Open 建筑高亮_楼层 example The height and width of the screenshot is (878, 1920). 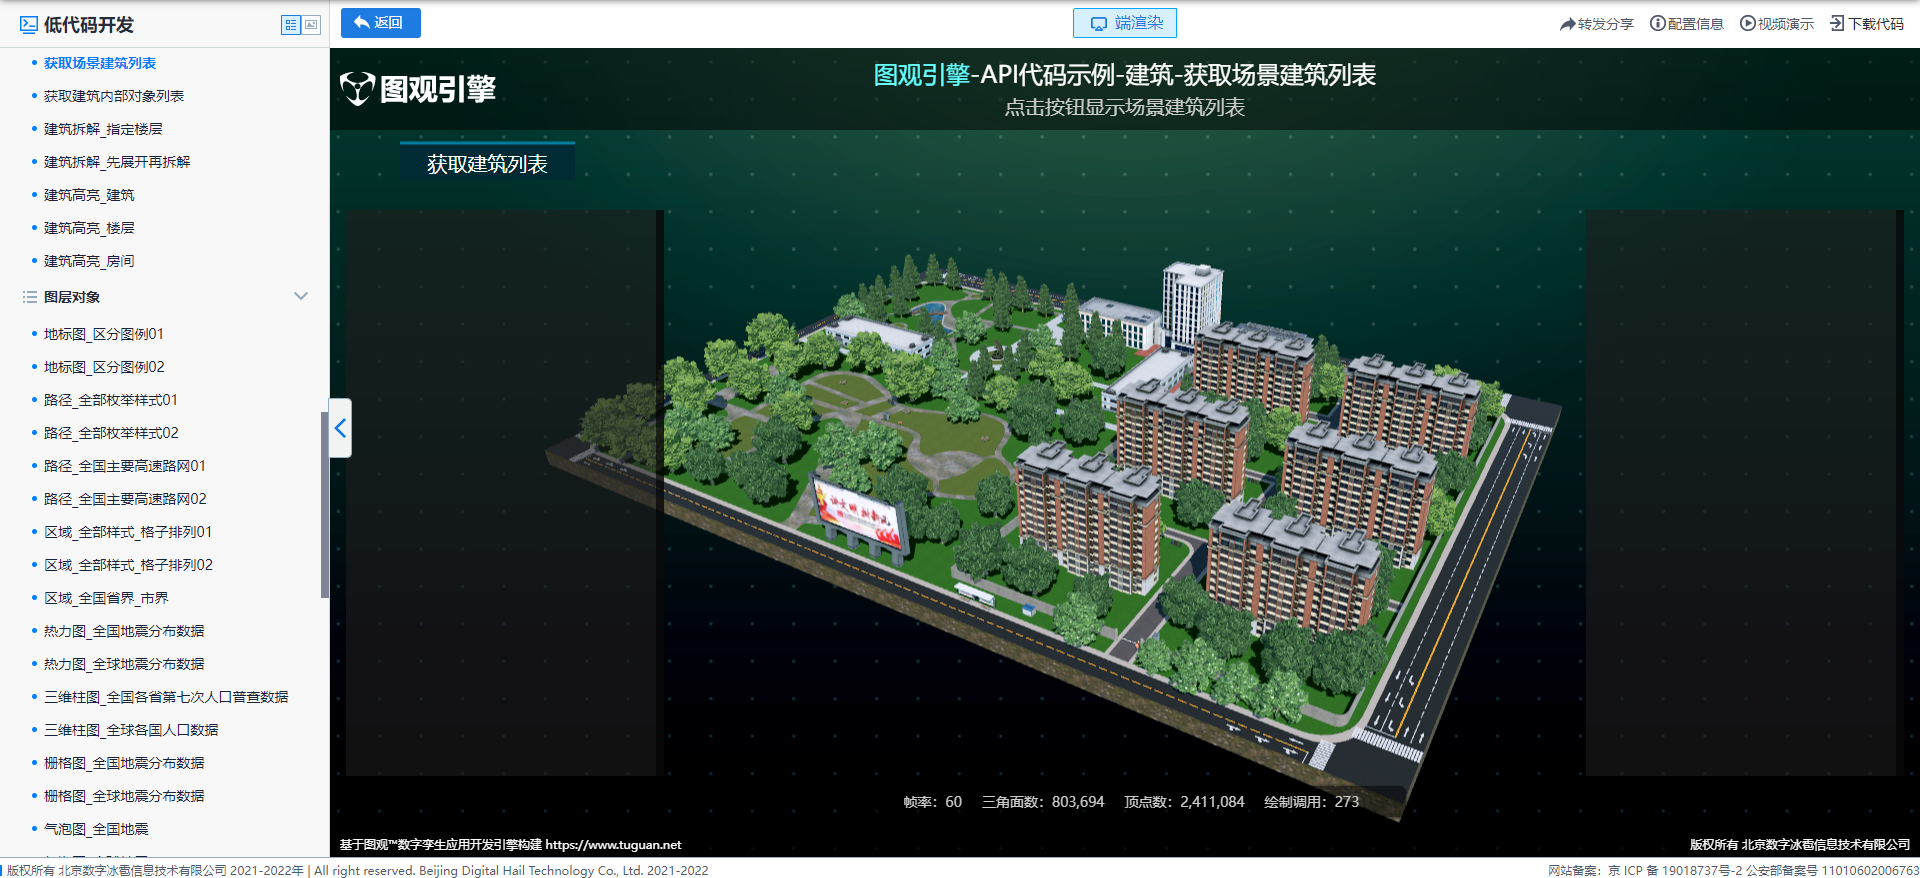point(89,228)
